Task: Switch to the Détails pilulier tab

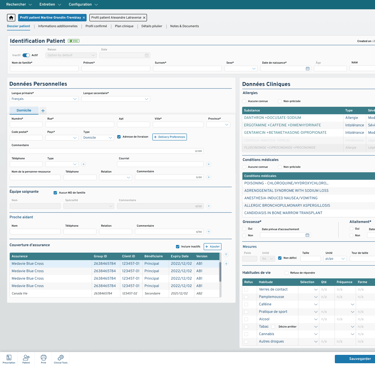Action: coord(152,26)
